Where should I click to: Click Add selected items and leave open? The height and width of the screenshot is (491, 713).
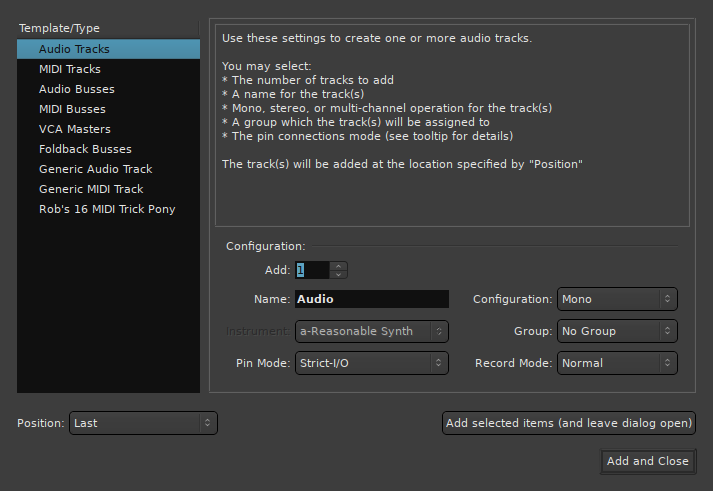(569, 423)
